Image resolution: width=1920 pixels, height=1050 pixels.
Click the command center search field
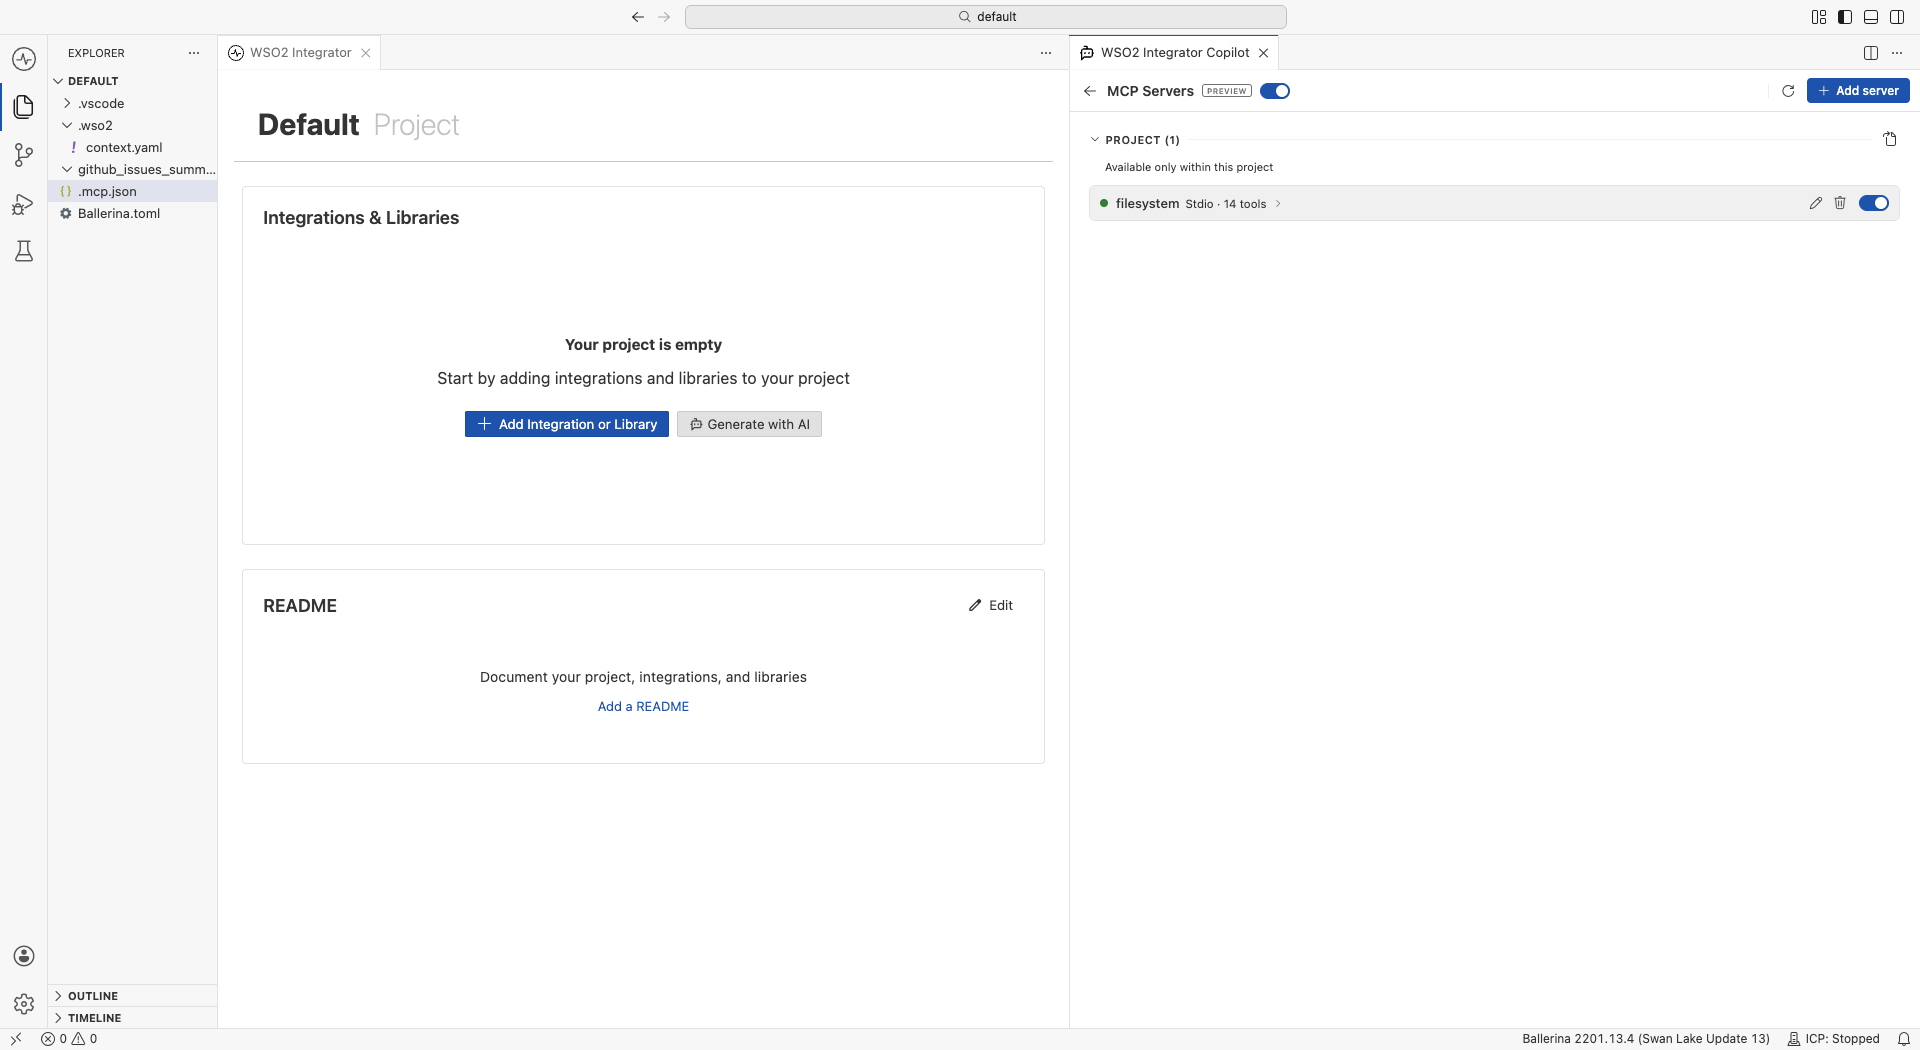point(986,17)
